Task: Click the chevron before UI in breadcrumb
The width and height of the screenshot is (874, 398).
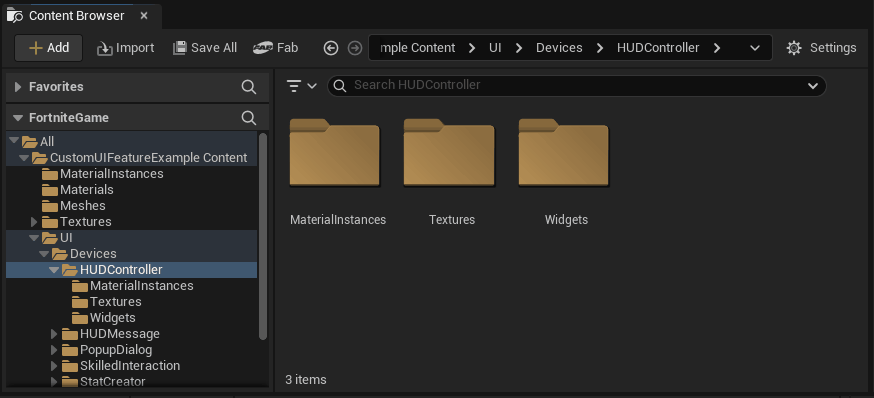Action: (x=472, y=48)
